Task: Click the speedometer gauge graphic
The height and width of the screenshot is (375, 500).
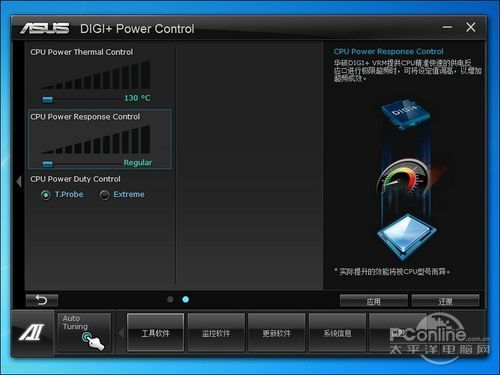Action: click(403, 177)
